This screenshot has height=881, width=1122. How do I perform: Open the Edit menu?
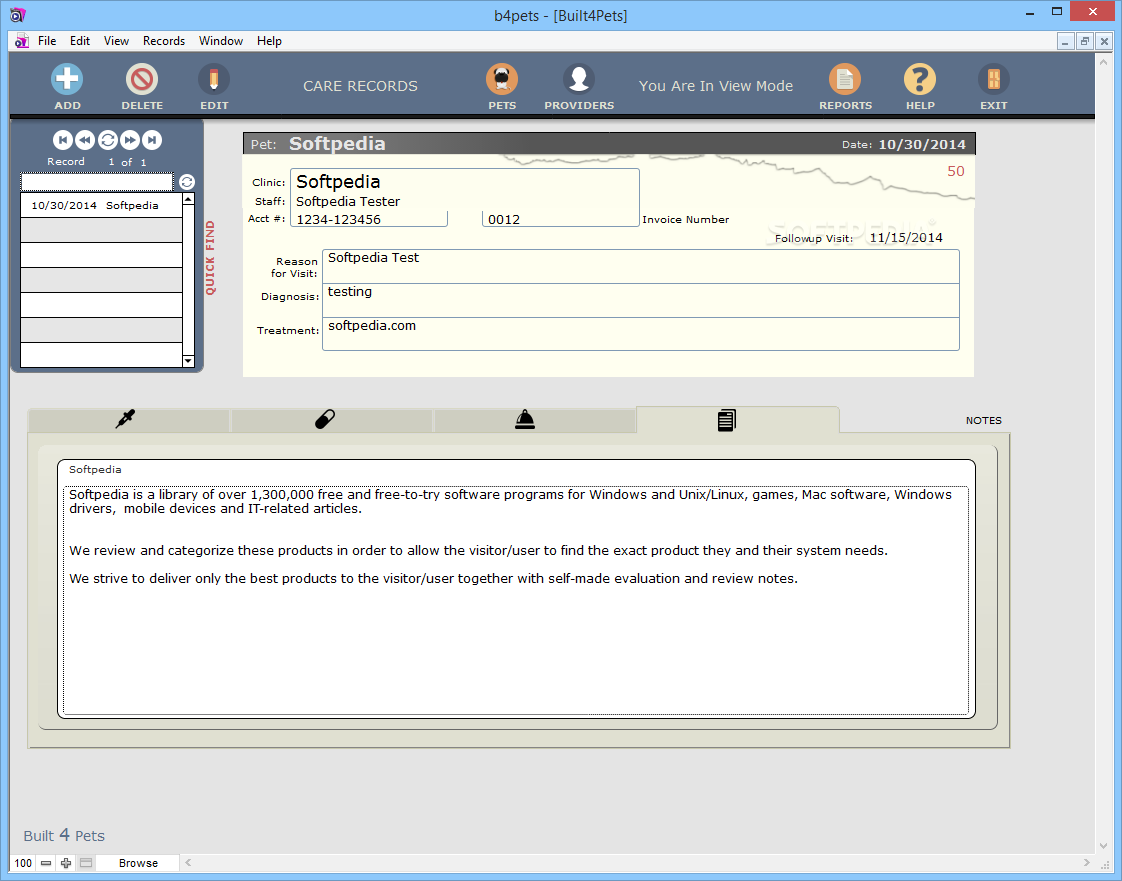(79, 41)
